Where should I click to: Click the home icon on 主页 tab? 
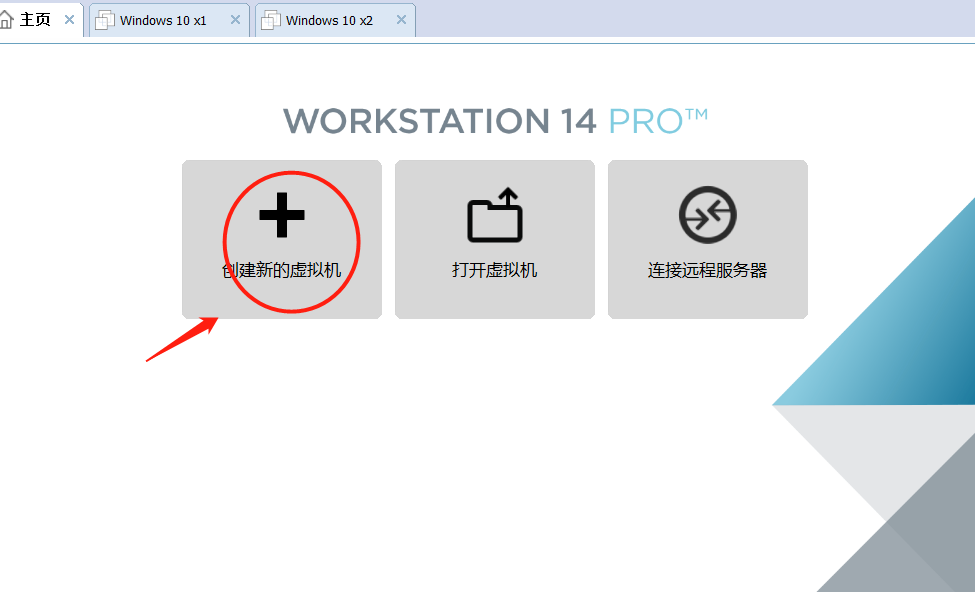tap(6, 20)
